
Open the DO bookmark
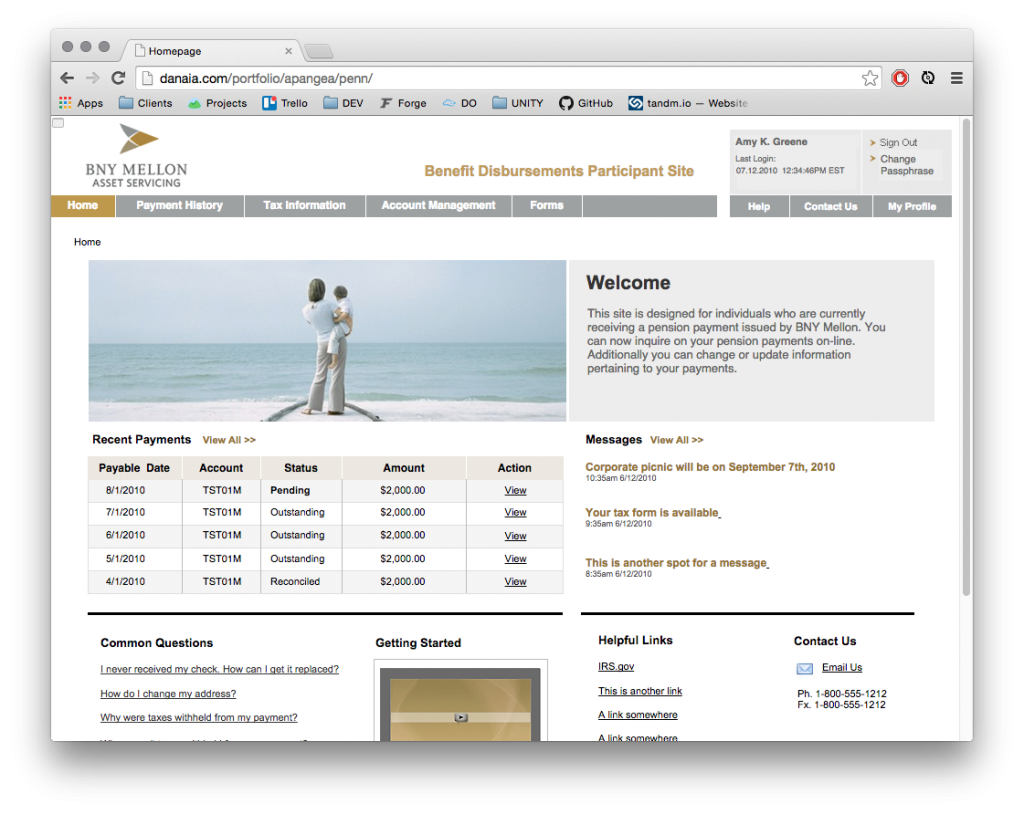tap(460, 103)
